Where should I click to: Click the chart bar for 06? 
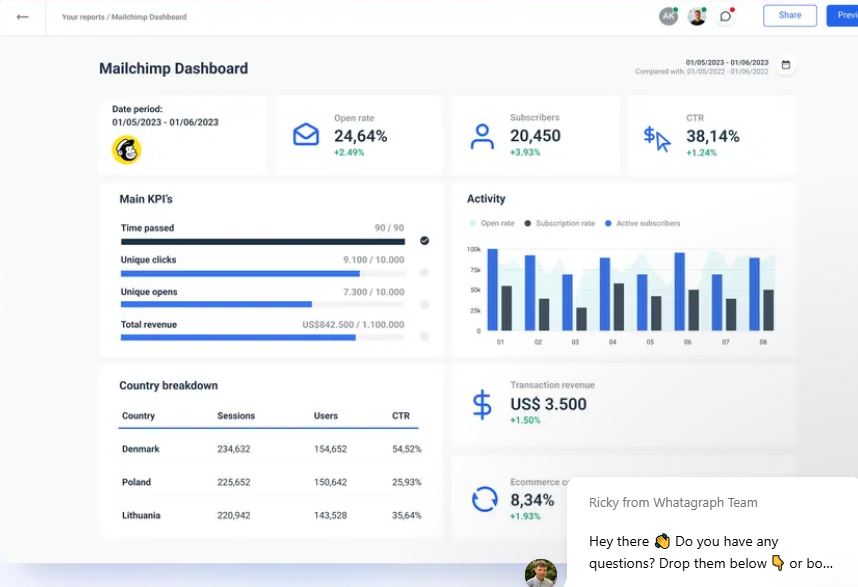coord(680,292)
